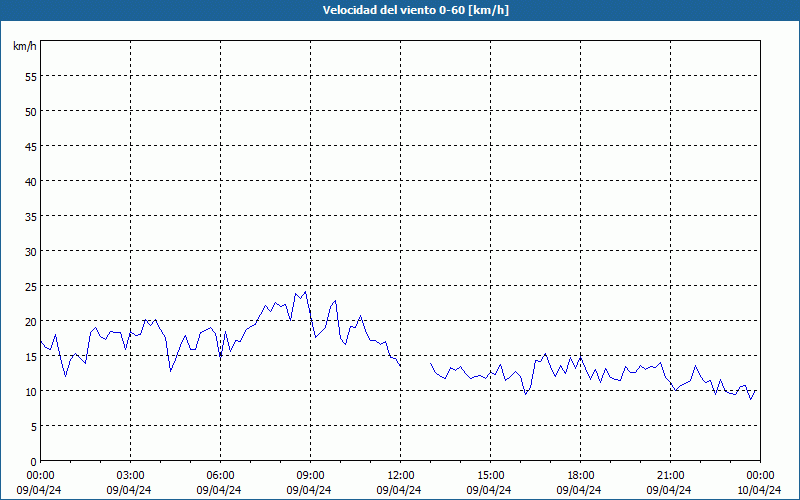Click the 'km/h' axis unit label
Image resolution: width=800 pixels, height=500 pixels.
pyautogui.click(x=25, y=46)
